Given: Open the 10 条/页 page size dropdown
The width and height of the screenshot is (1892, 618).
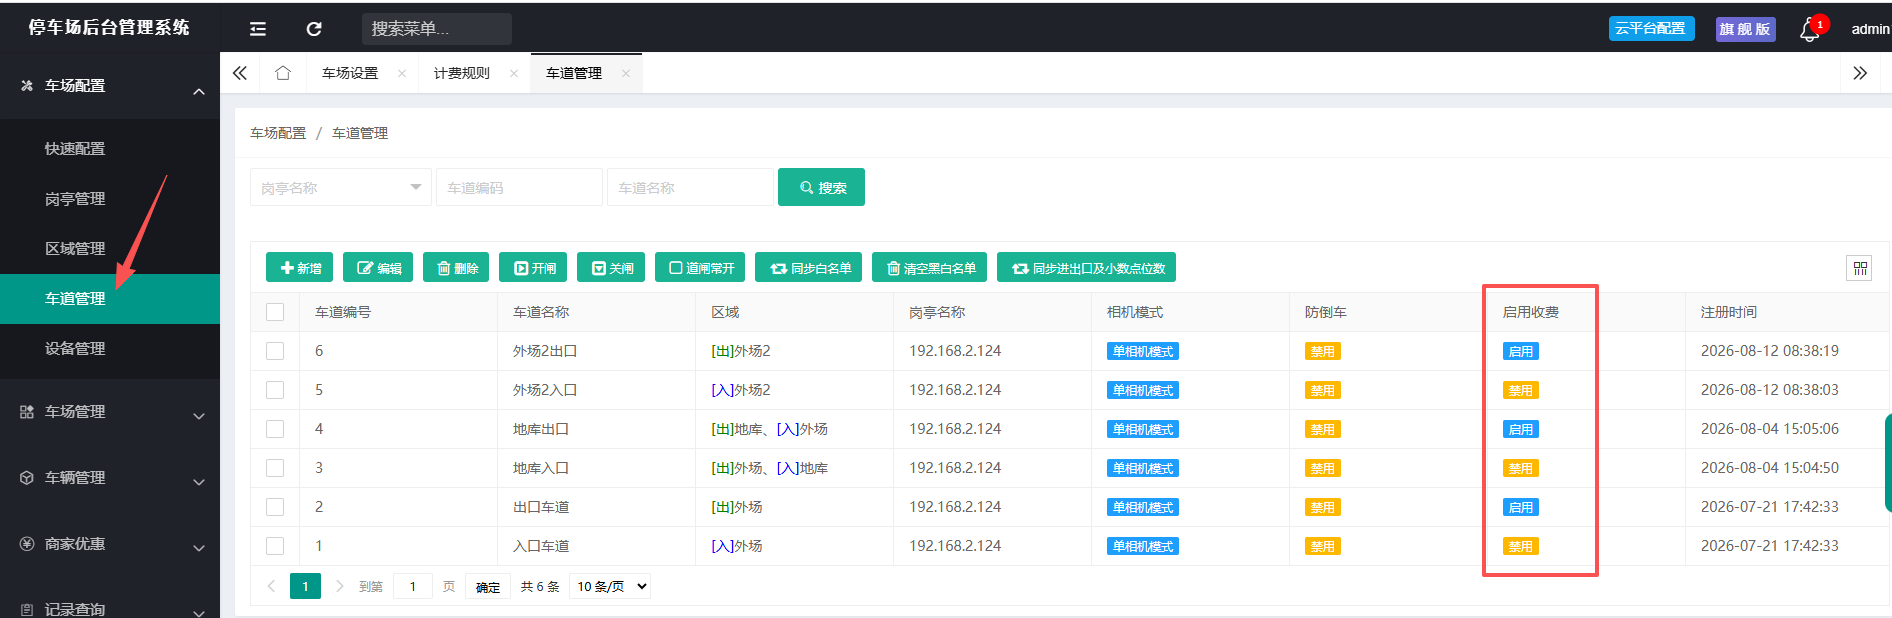Looking at the screenshot, I should click(x=610, y=586).
